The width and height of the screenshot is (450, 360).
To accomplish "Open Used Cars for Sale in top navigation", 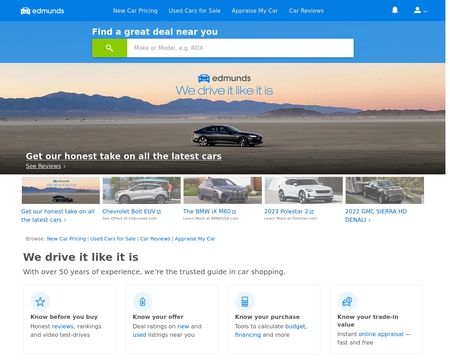I will pos(195,11).
